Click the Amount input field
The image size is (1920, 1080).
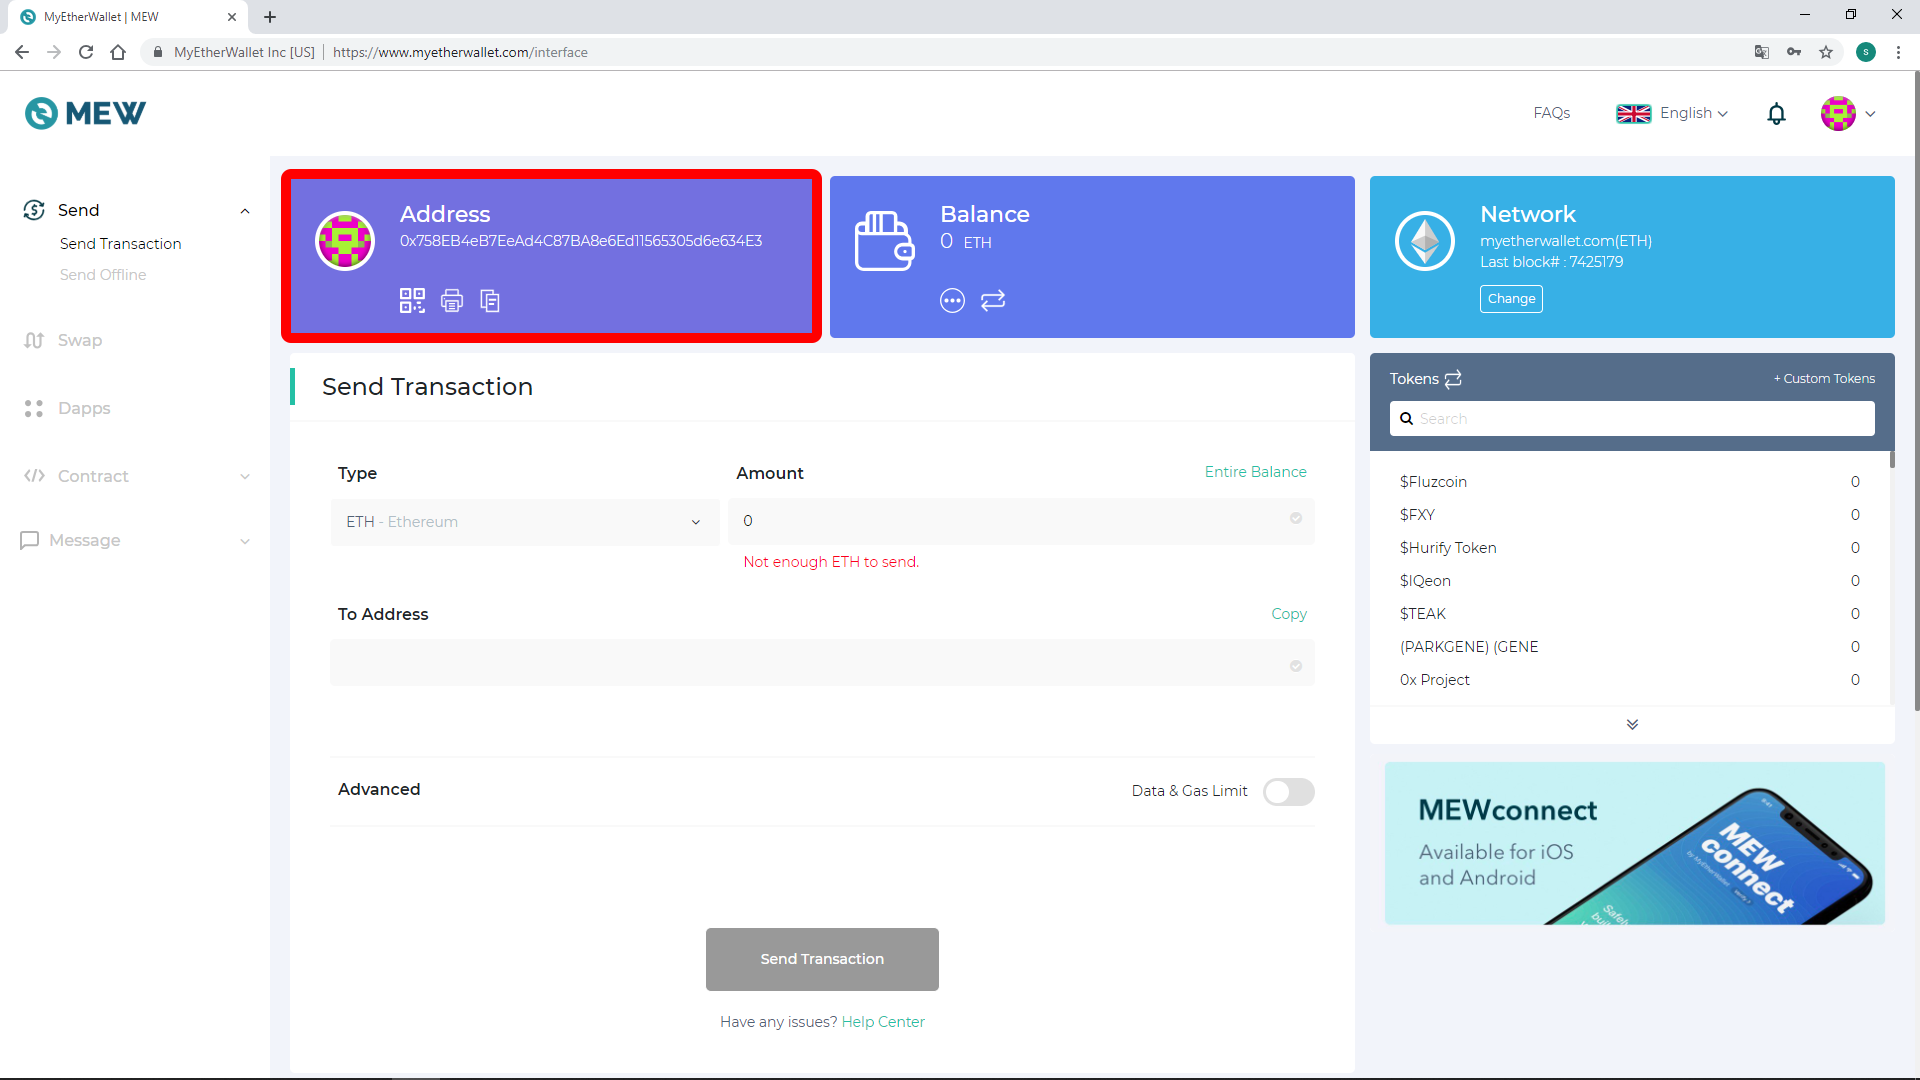[x=1021, y=522]
